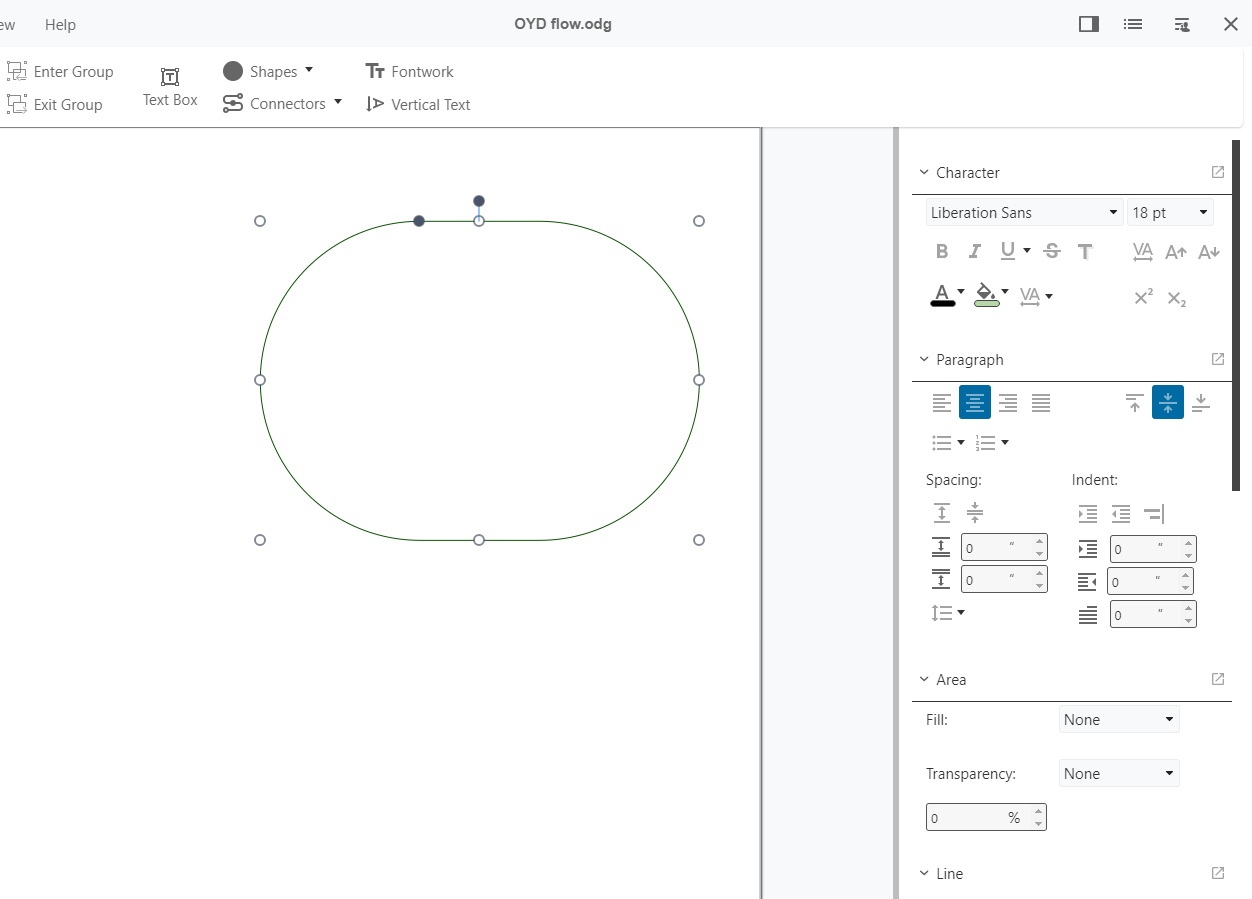
Task: Click Enter Group
Action: 60,71
